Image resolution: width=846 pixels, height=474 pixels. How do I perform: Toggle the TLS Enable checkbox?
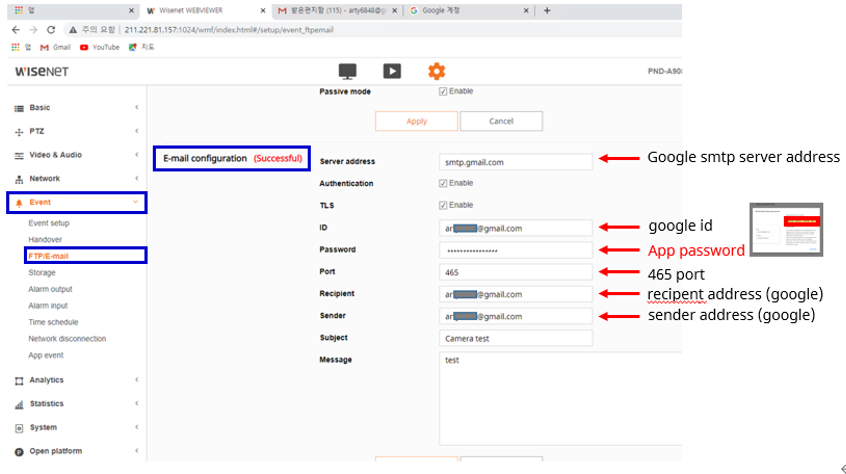(443, 205)
